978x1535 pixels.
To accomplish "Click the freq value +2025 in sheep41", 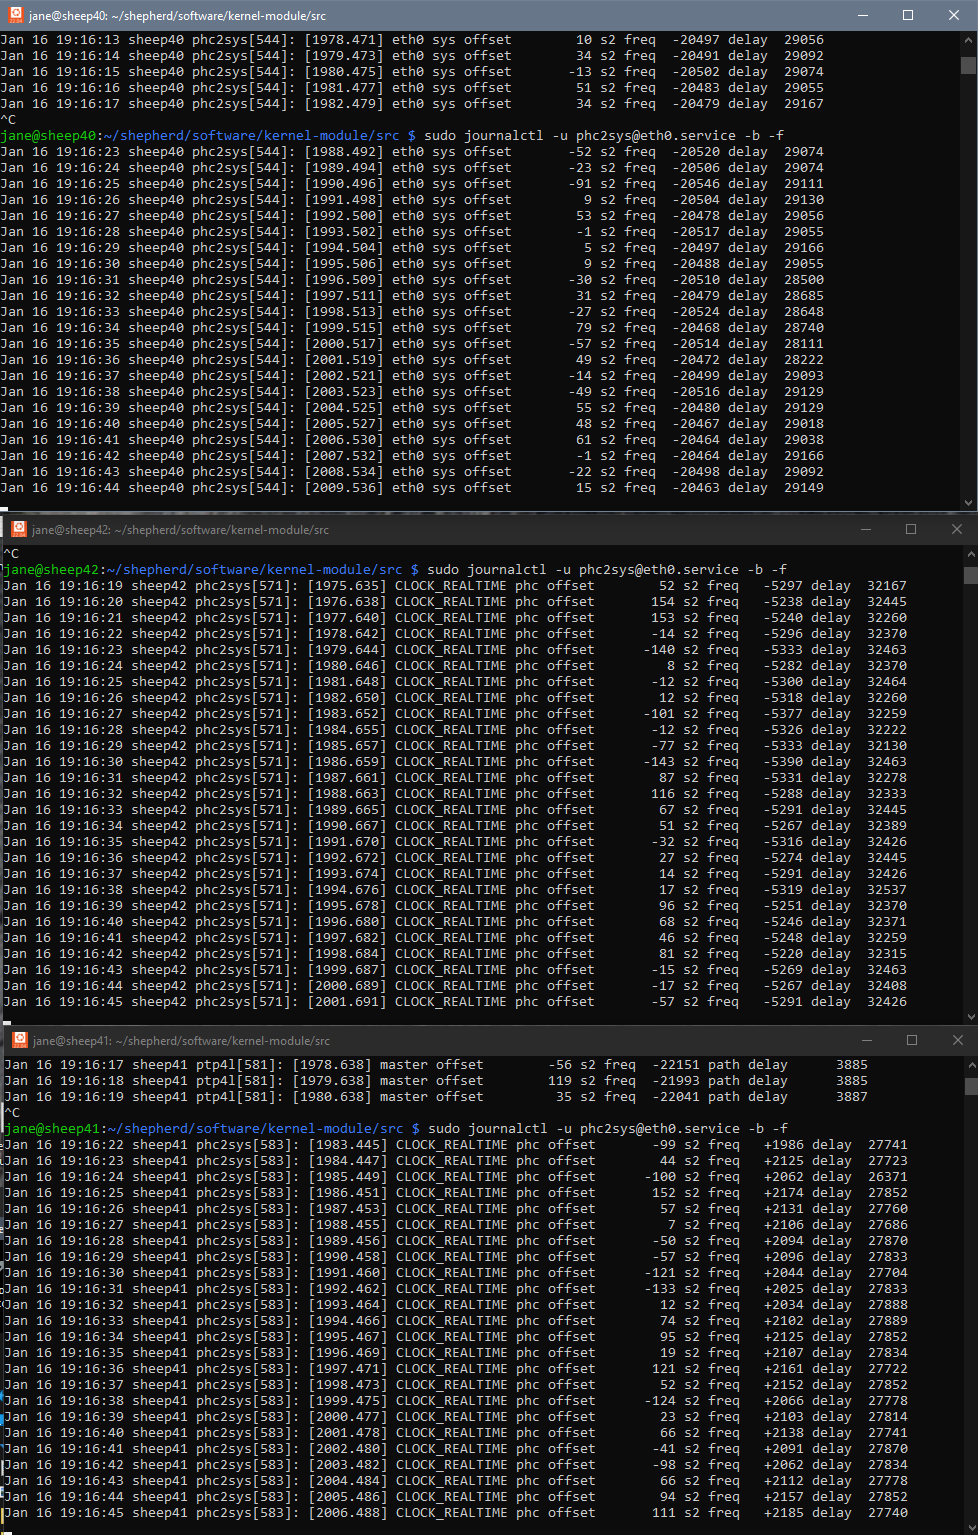I will pyautogui.click(x=784, y=1289).
